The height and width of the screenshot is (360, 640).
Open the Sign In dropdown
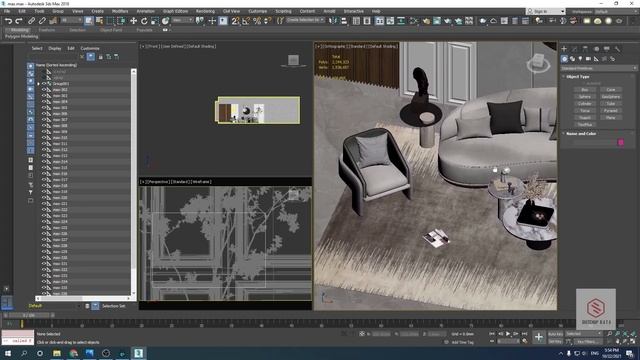point(546,11)
